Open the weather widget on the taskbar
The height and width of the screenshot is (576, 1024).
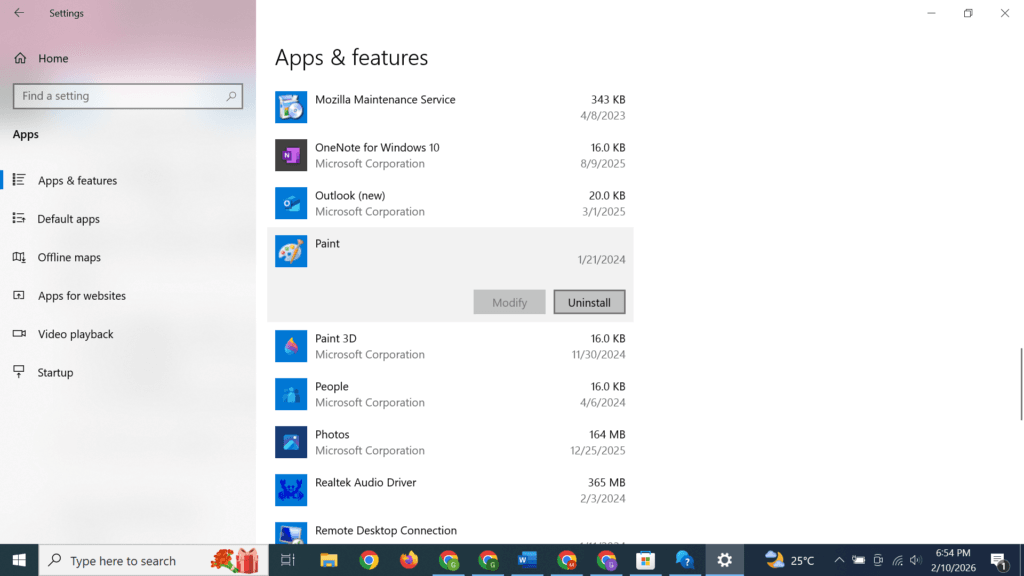tap(775, 560)
